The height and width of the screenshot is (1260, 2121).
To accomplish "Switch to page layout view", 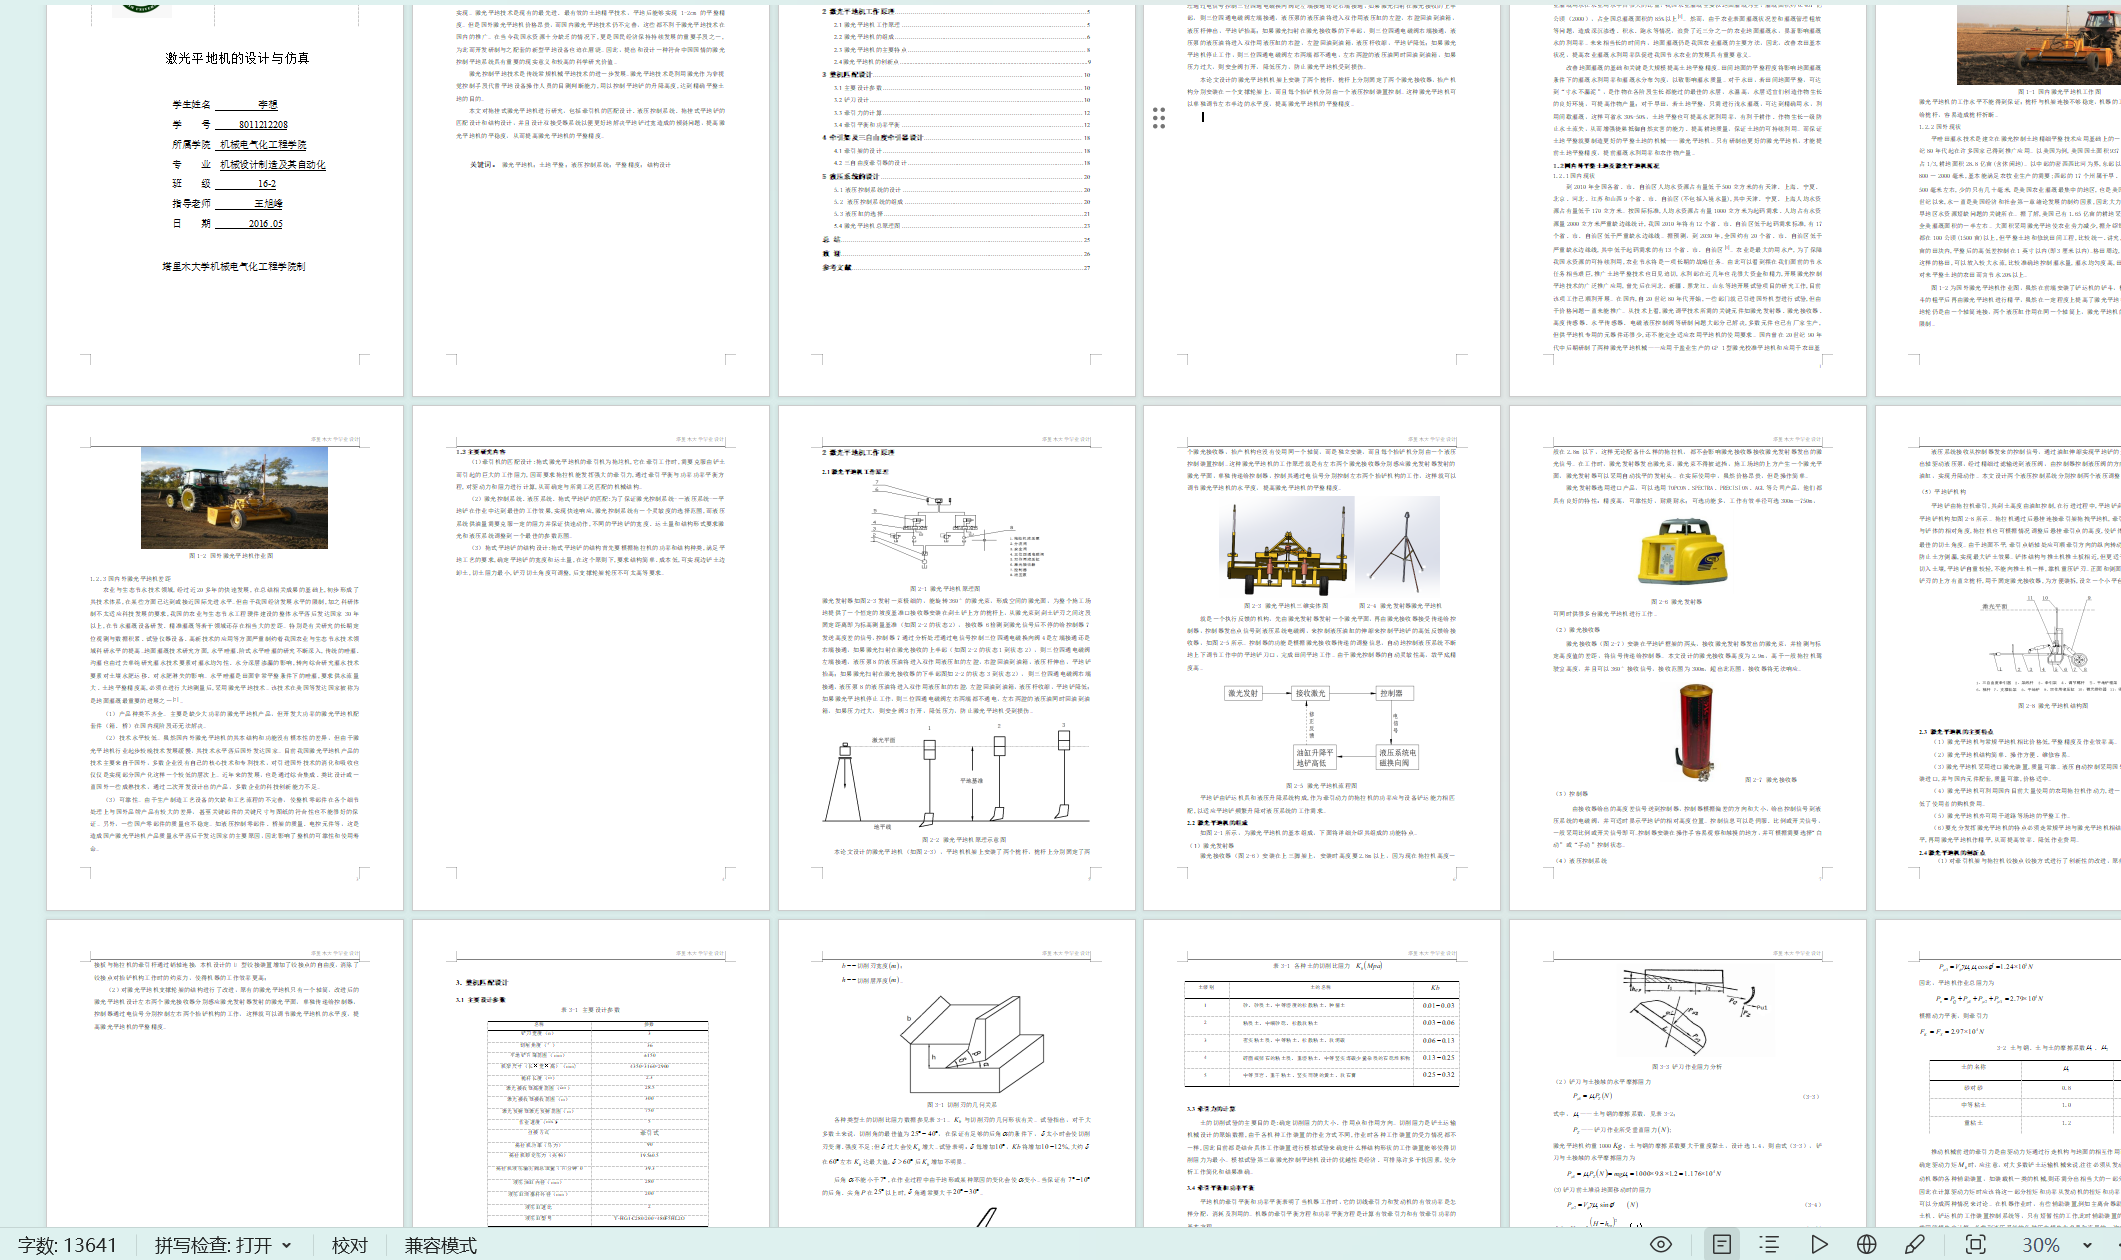I will [x=1721, y=1244].
